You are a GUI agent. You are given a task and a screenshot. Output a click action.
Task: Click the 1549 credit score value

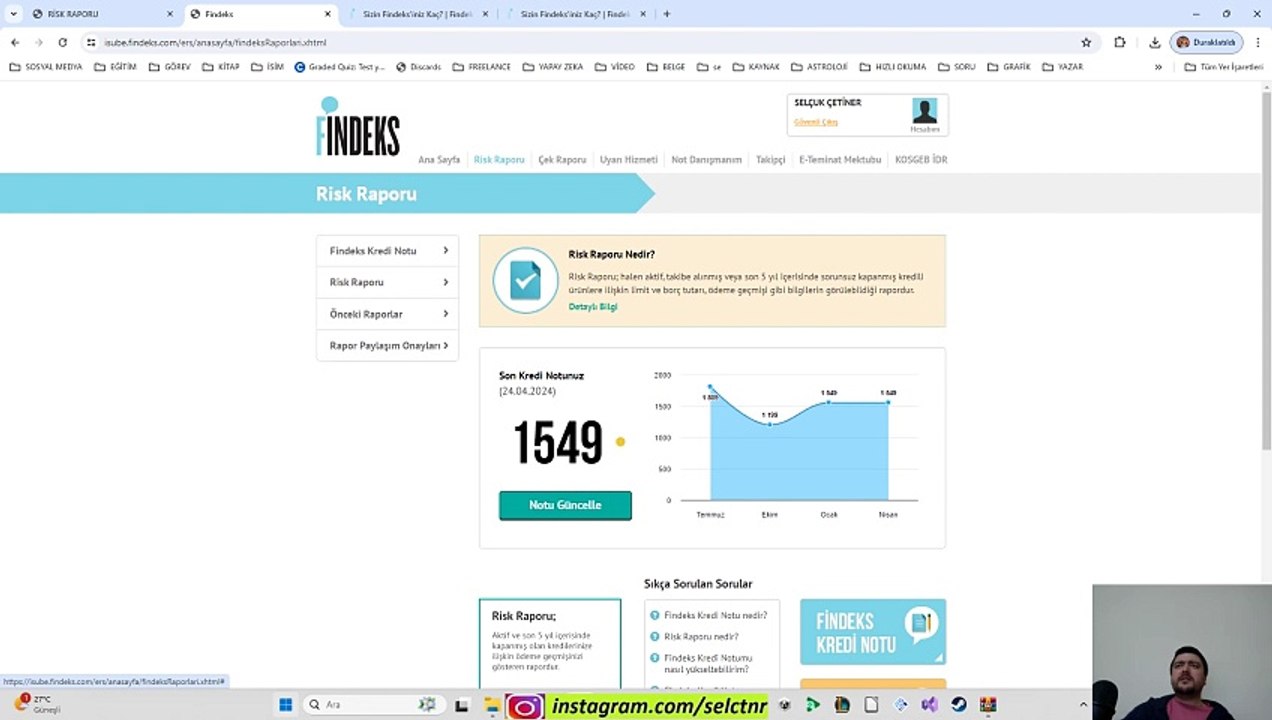[x=558, y=443]
